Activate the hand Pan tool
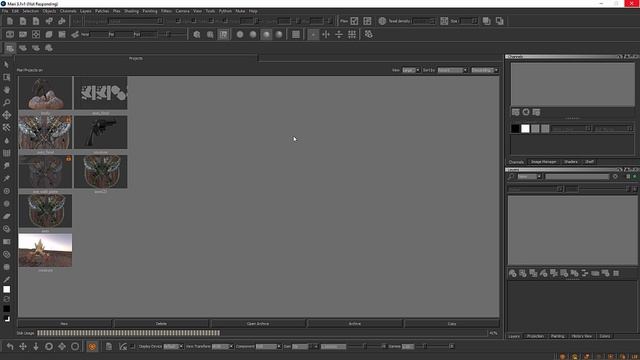The width and height of the screenshot is (640, 360). pyautogui.click(x=7, y=90)
